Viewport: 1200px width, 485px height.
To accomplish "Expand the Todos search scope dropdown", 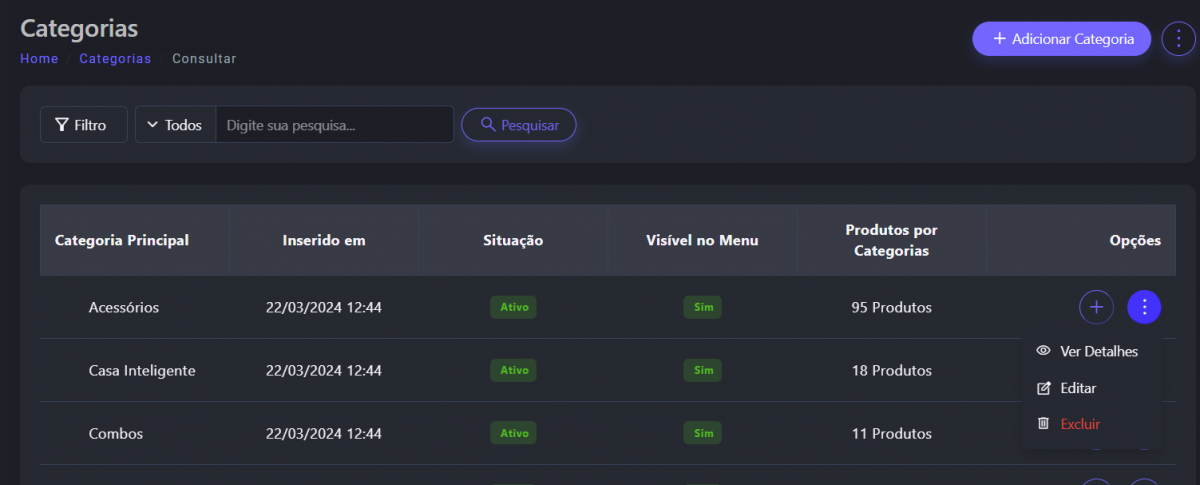I will tap(175, 125).
